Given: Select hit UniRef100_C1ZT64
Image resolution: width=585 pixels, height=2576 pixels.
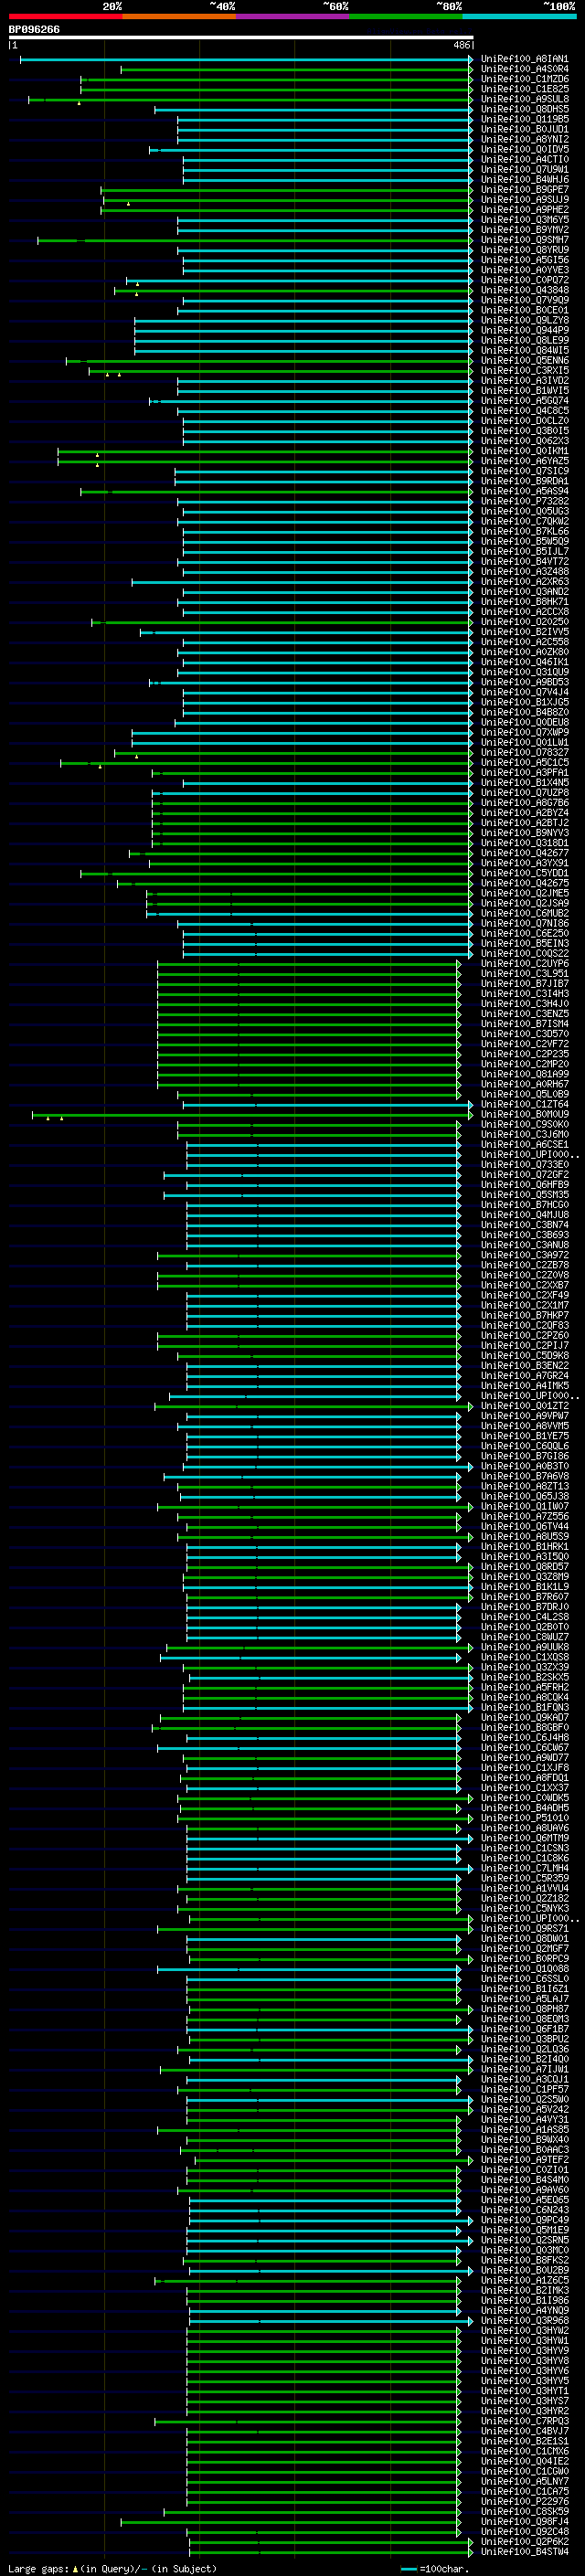Looking at the screenshot, I should [524, 1104].
